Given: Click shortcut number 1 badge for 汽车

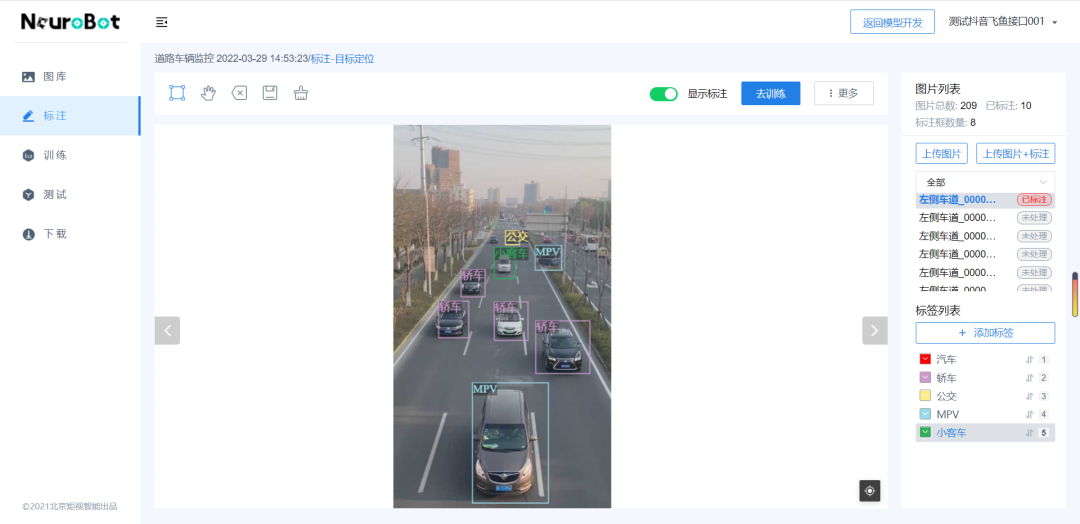Looking at the screenshot, I should tap(1043, 359).
